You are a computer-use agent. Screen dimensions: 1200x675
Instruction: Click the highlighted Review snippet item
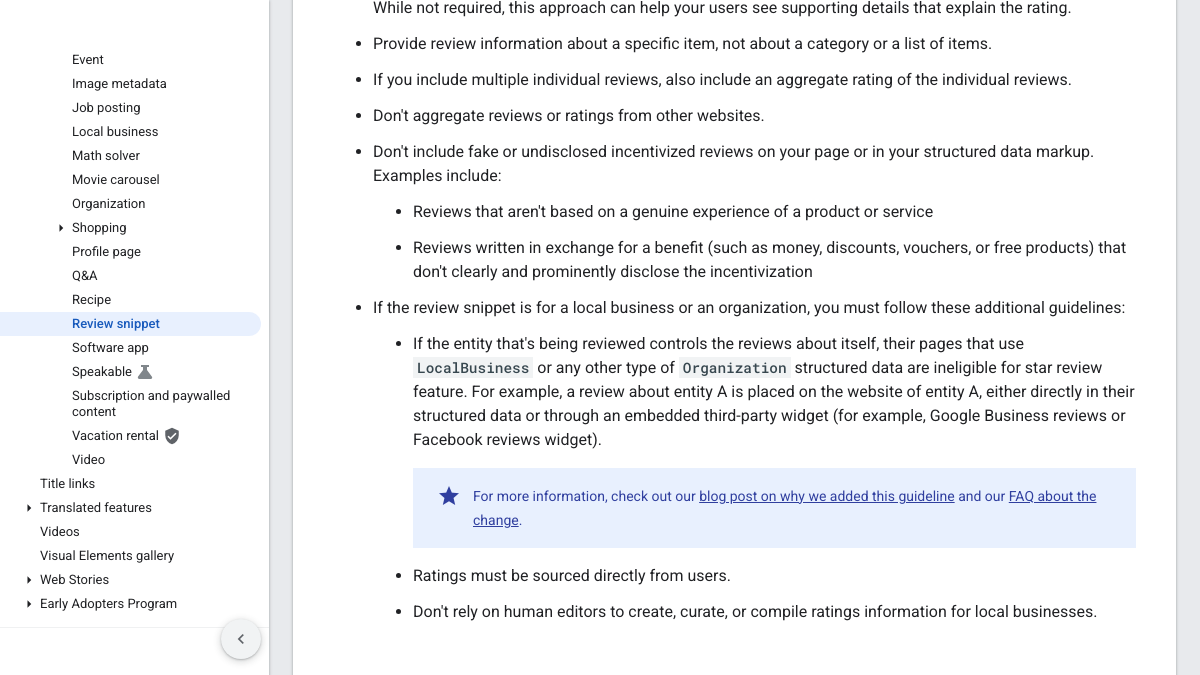(x=116, y=324)
